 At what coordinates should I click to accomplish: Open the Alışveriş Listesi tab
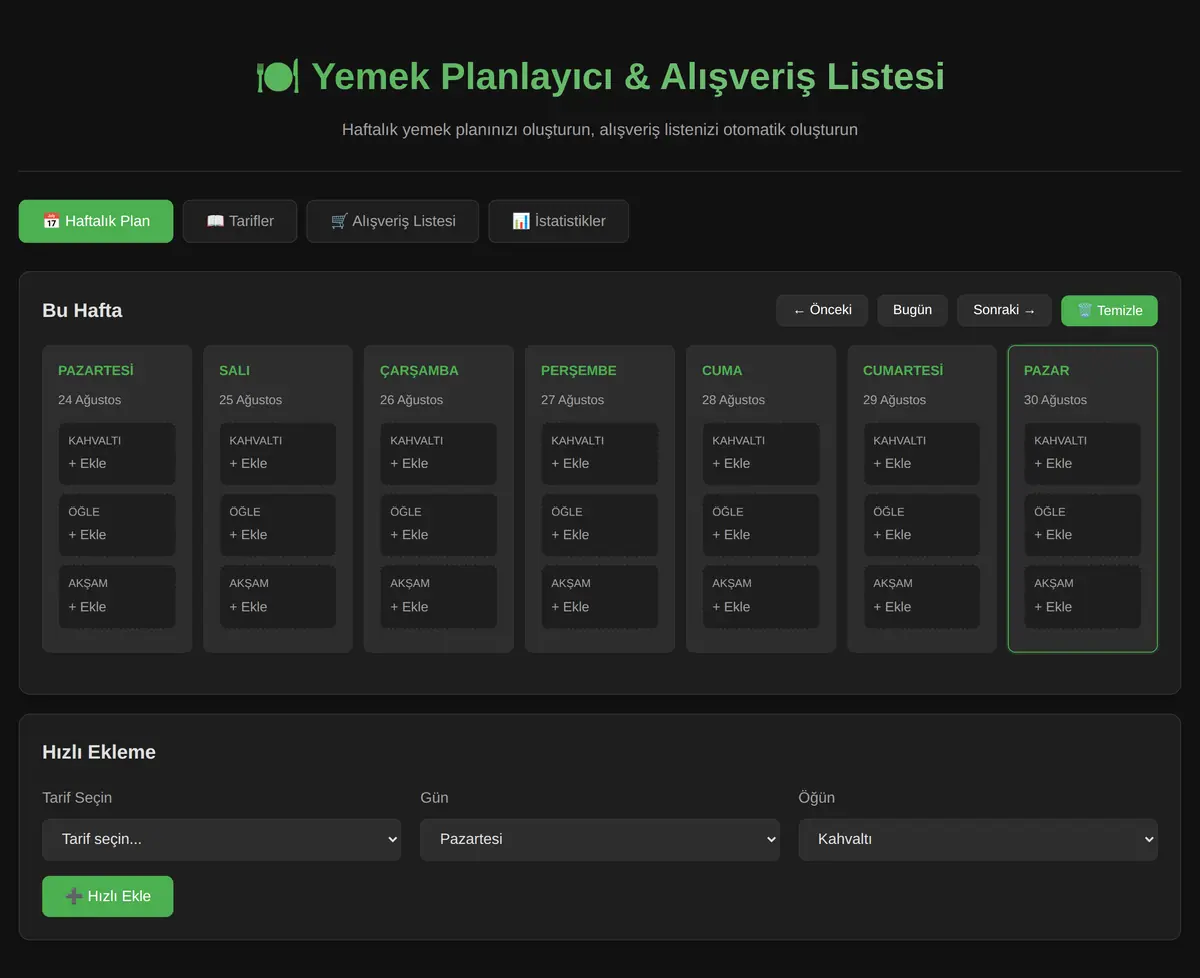click(x=393, y=221)
